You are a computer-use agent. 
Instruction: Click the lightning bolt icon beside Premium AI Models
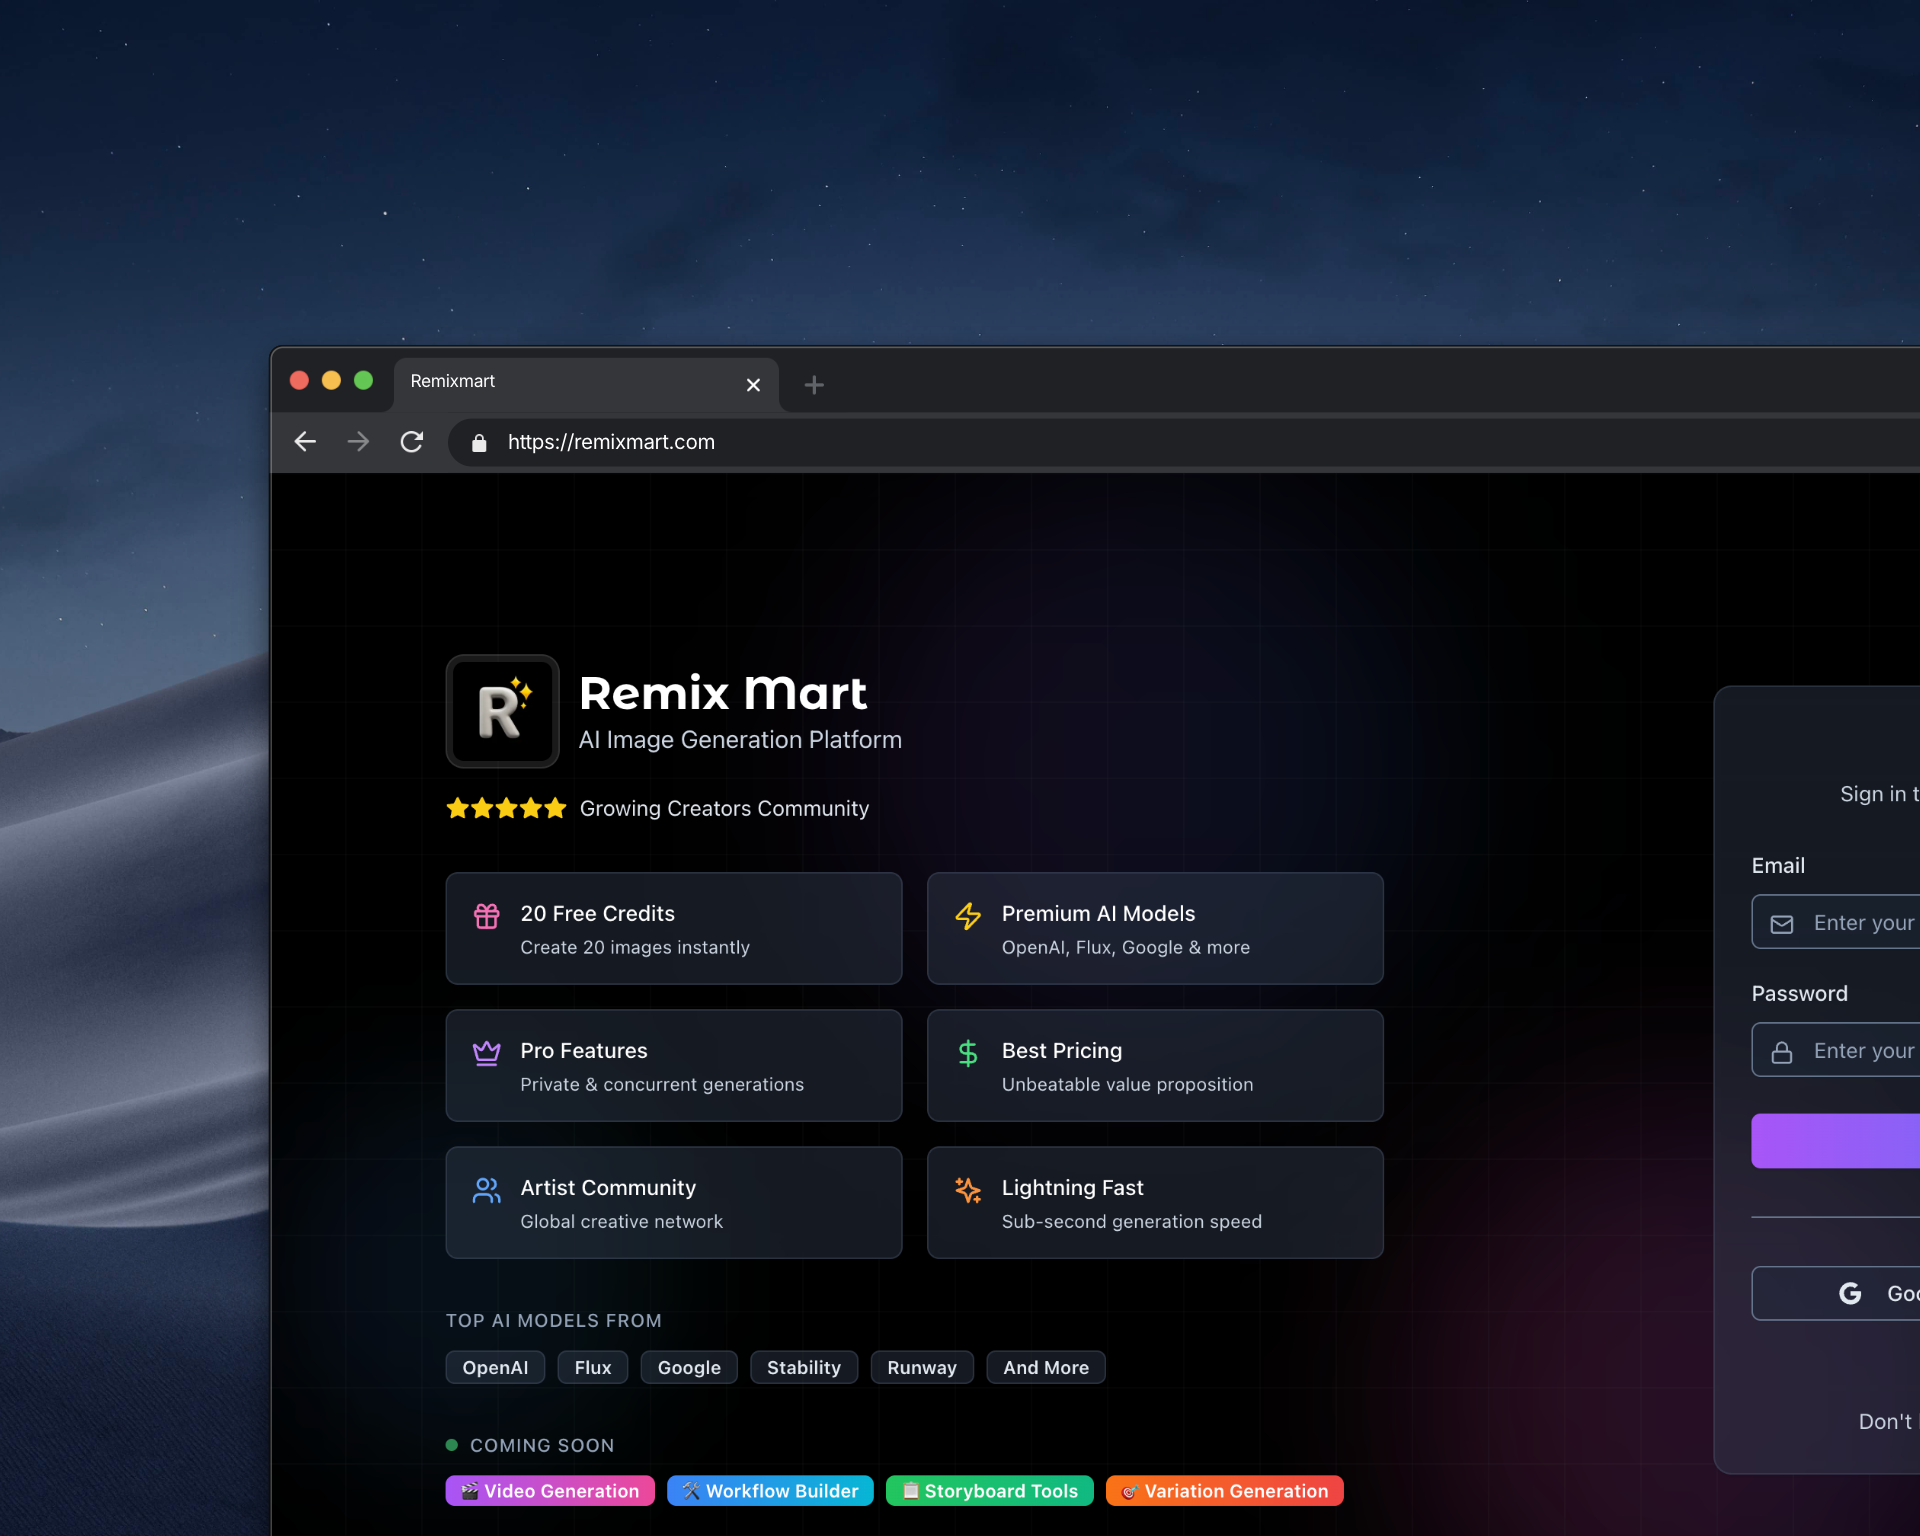(968, 916)
